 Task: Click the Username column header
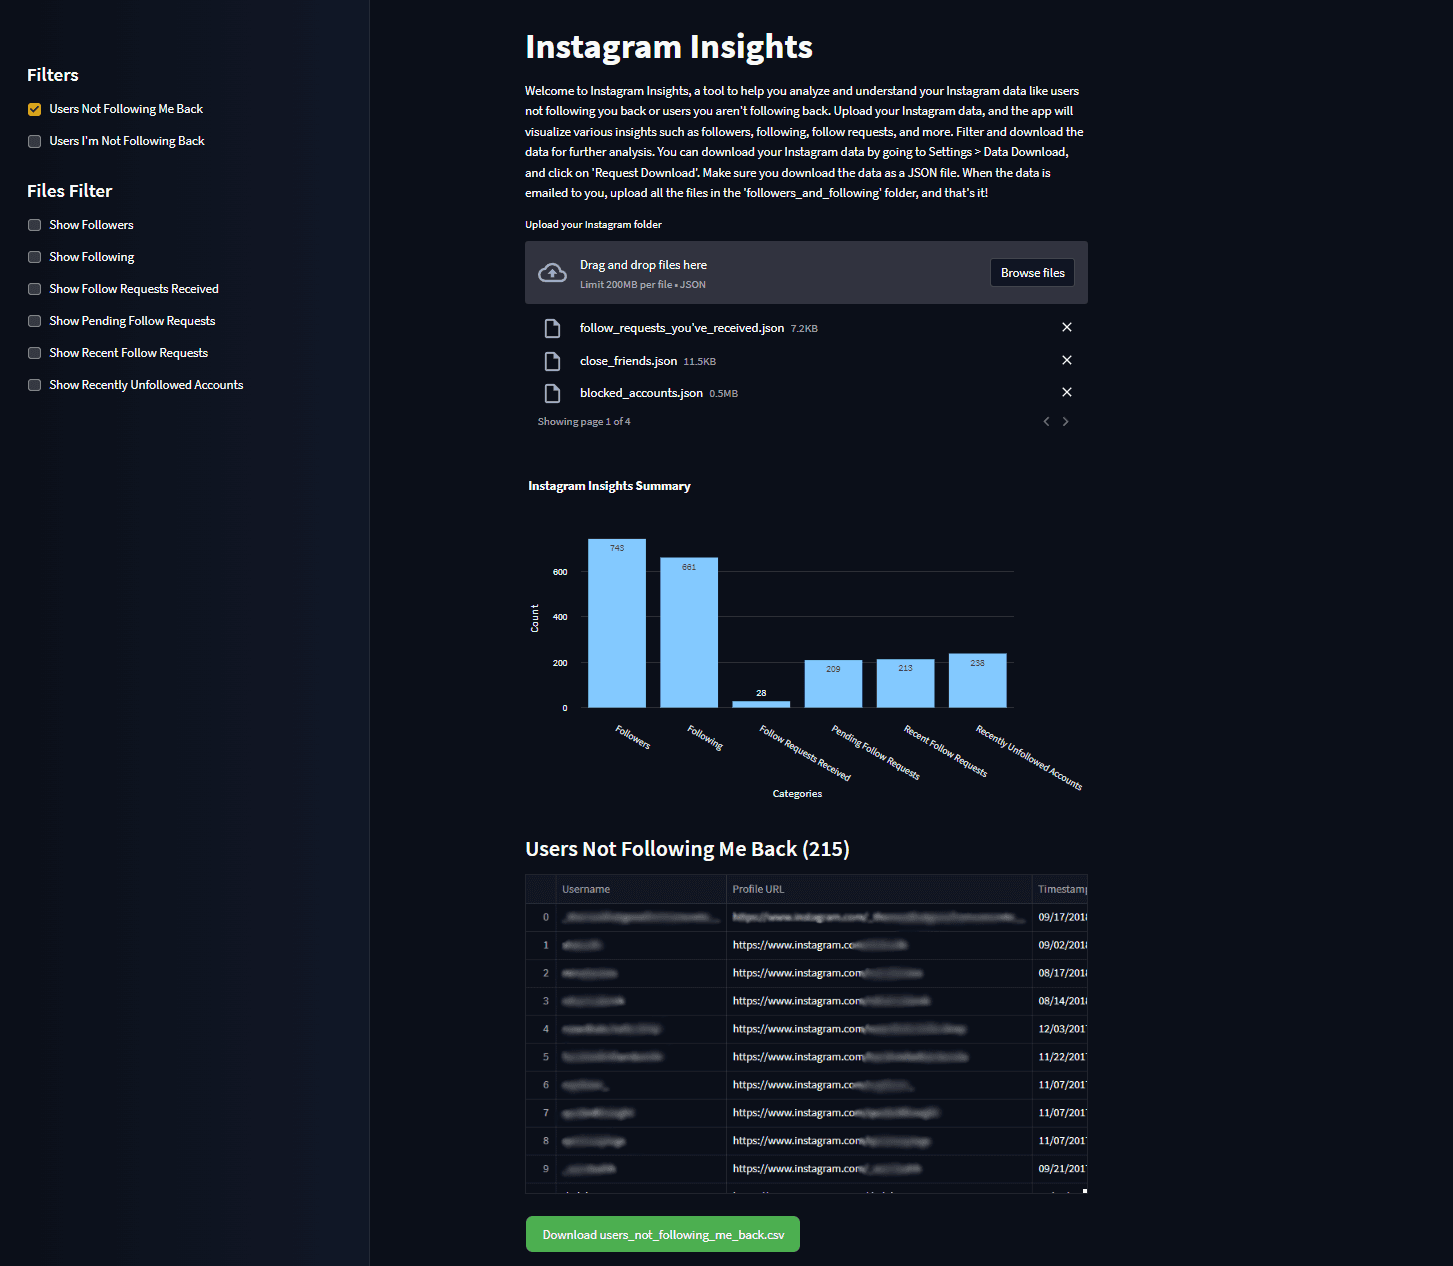[641, 889]
